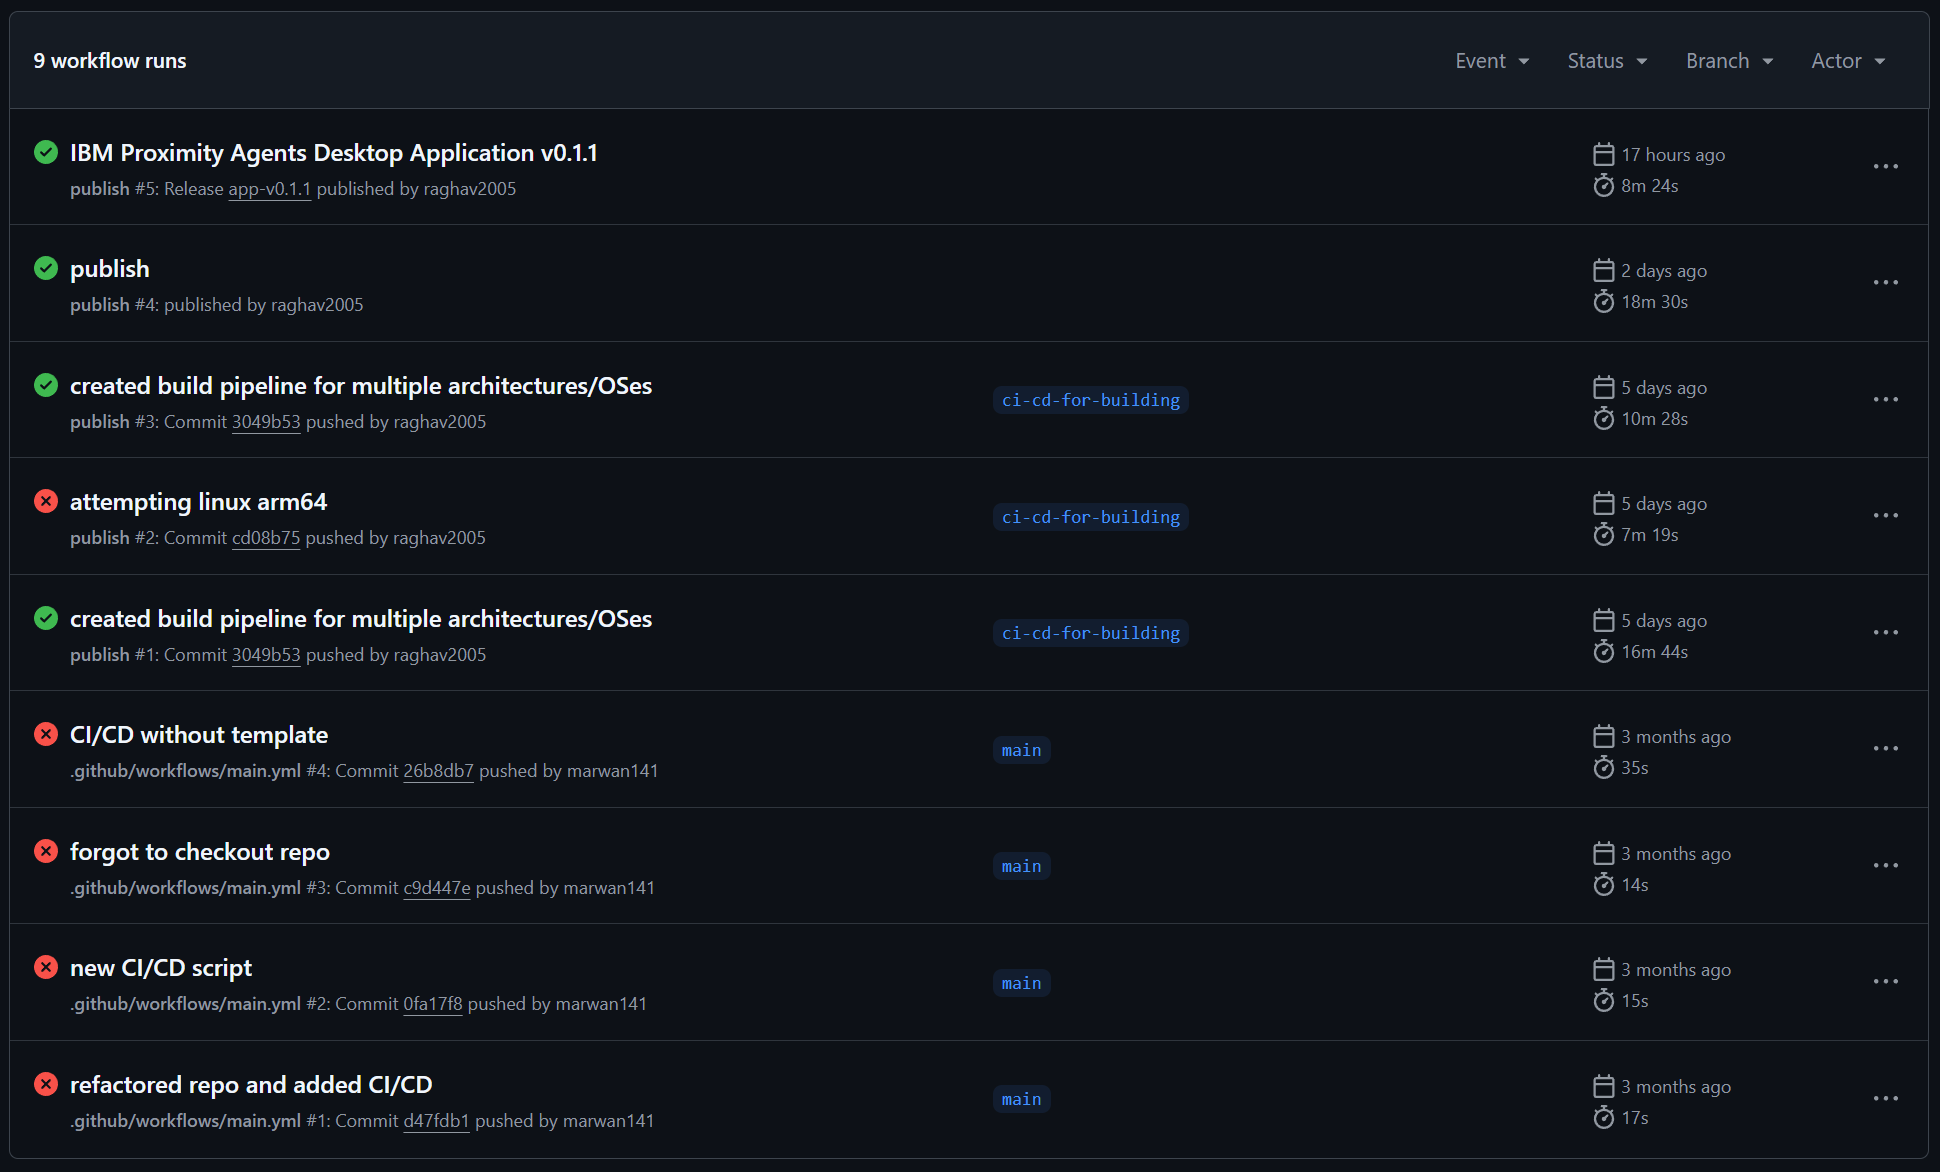Open release tag app-v0.1.1 link
1940x1172 pixels.
269,189
